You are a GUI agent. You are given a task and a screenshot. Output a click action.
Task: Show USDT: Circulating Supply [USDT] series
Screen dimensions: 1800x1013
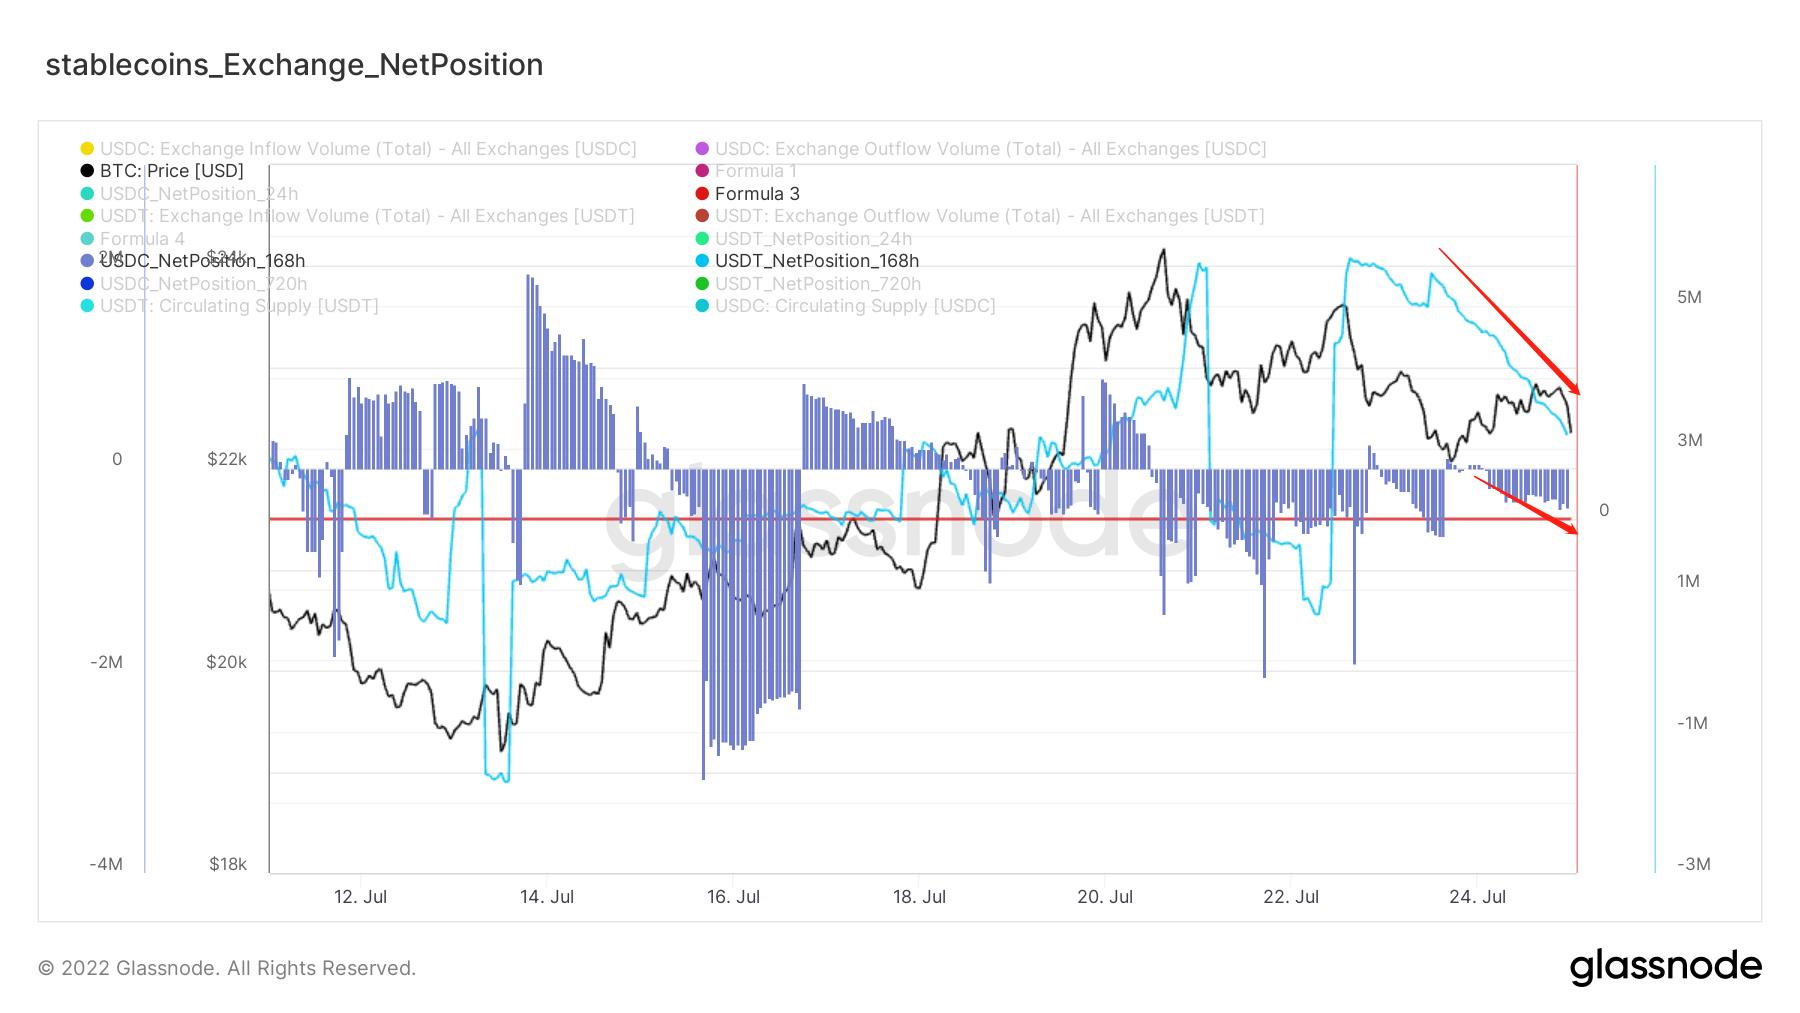(238, 306)
